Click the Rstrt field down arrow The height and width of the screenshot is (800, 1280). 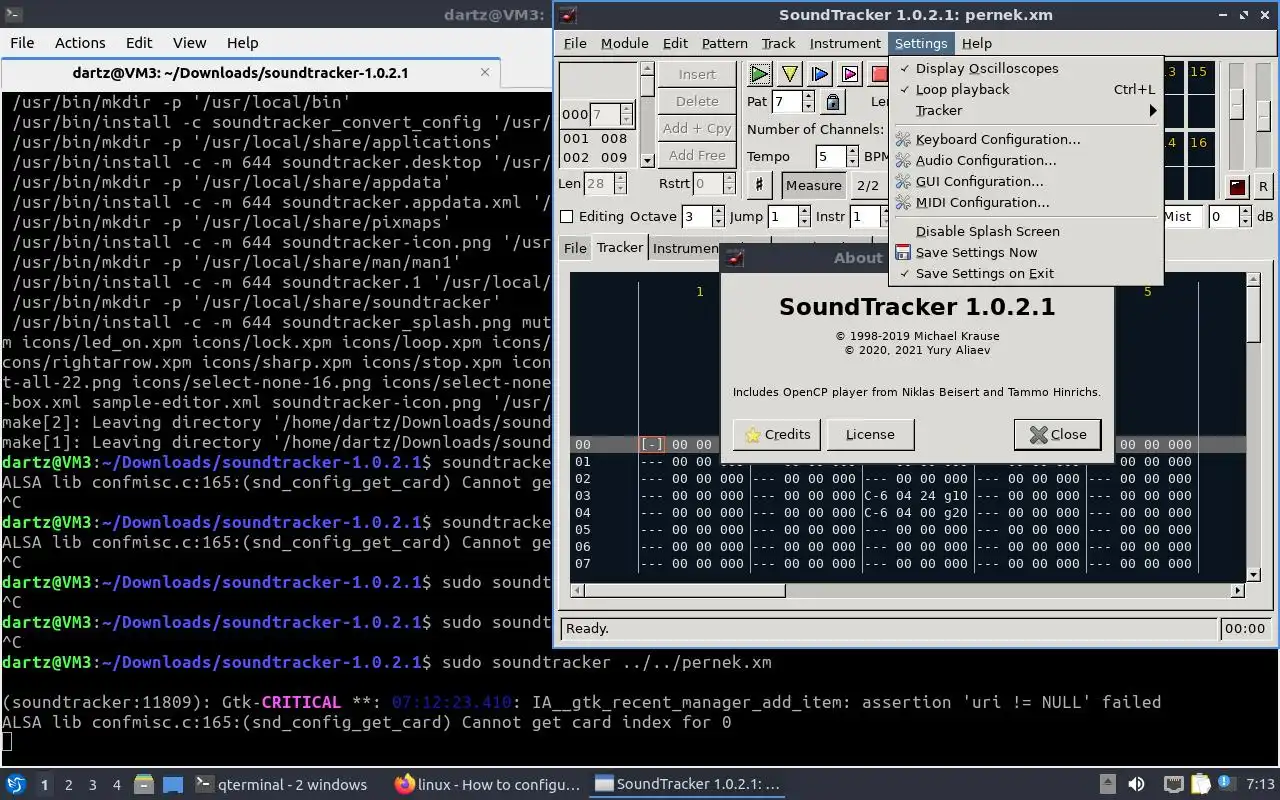730,188
